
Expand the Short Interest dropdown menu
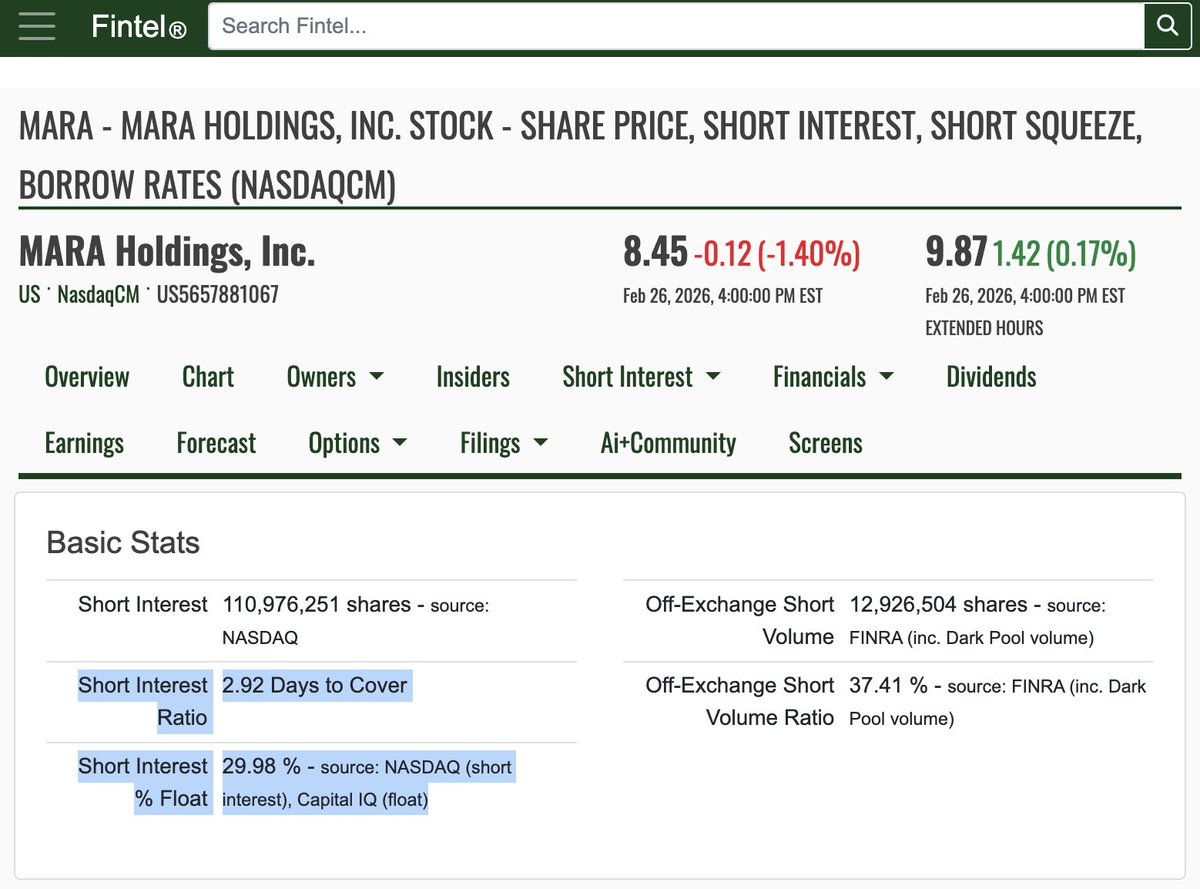point(641,377)
